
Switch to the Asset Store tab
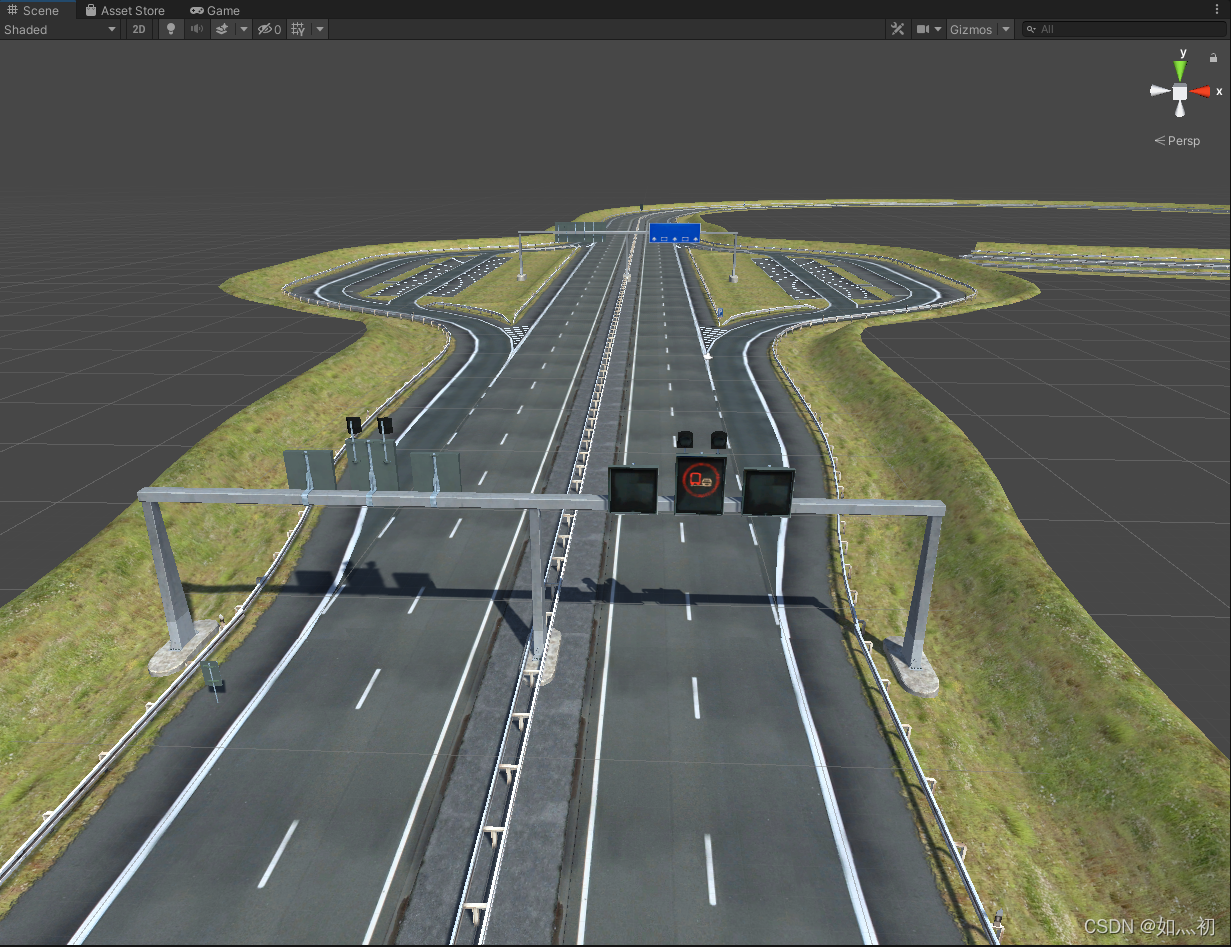(126, 10)
